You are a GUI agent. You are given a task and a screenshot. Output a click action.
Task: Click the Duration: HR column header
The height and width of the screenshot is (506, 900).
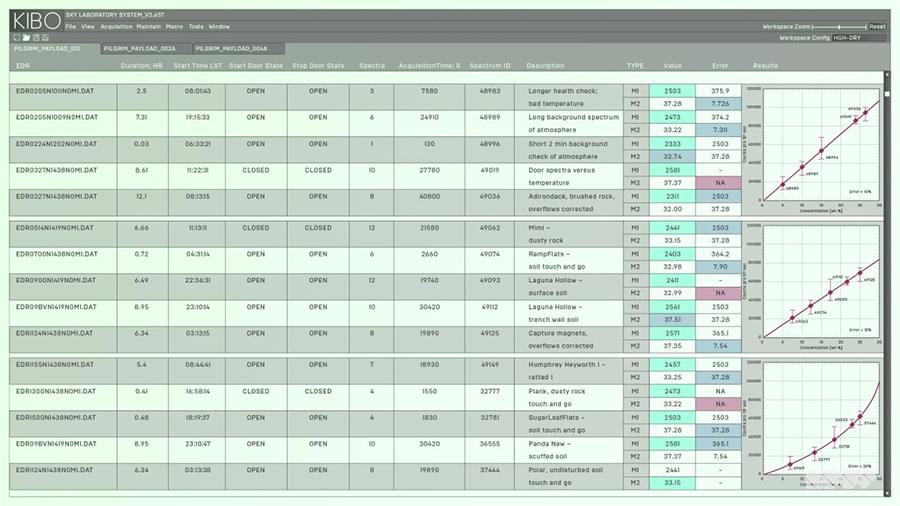[141, 65]
